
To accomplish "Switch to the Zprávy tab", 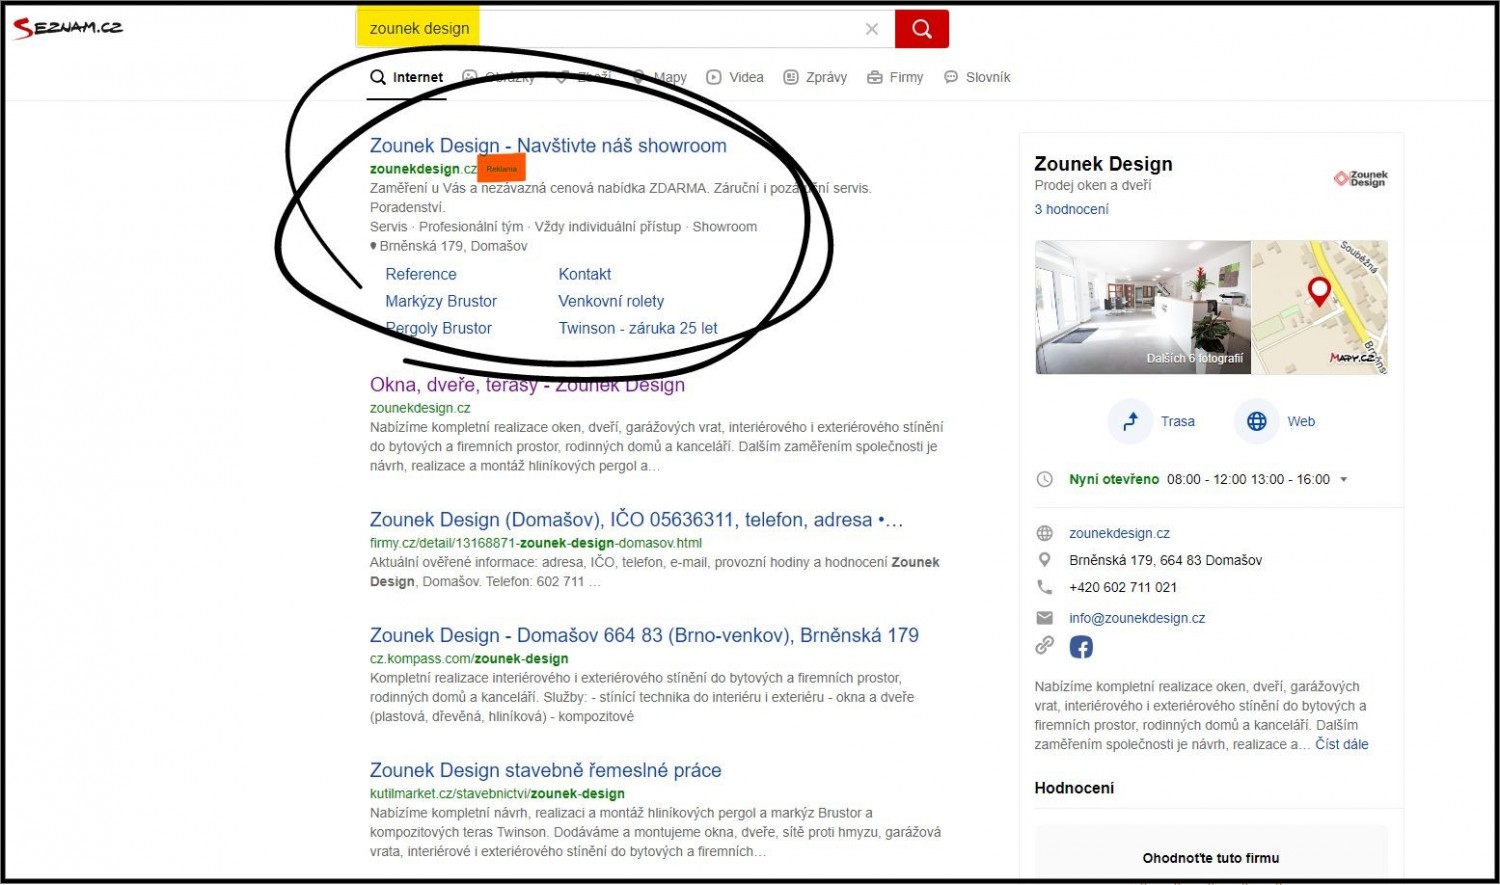I will click(x=815, y=77).
